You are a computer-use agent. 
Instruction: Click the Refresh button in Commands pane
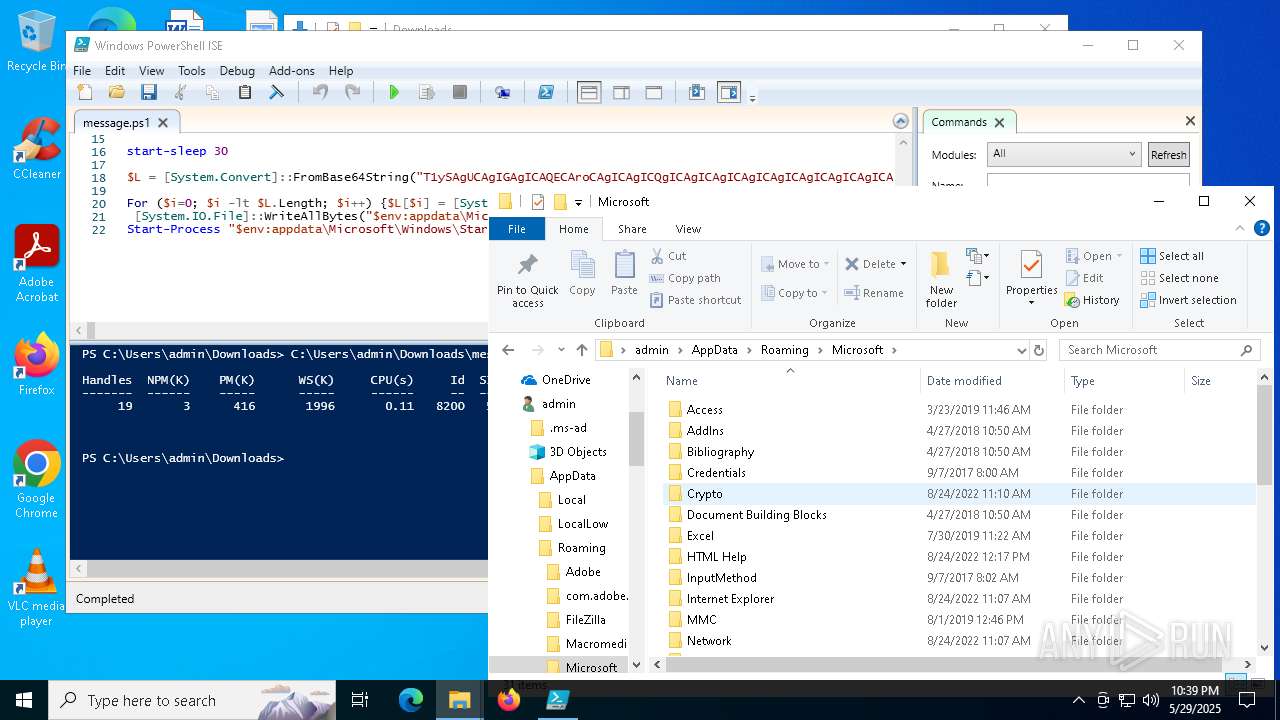tap(1168, 155)
